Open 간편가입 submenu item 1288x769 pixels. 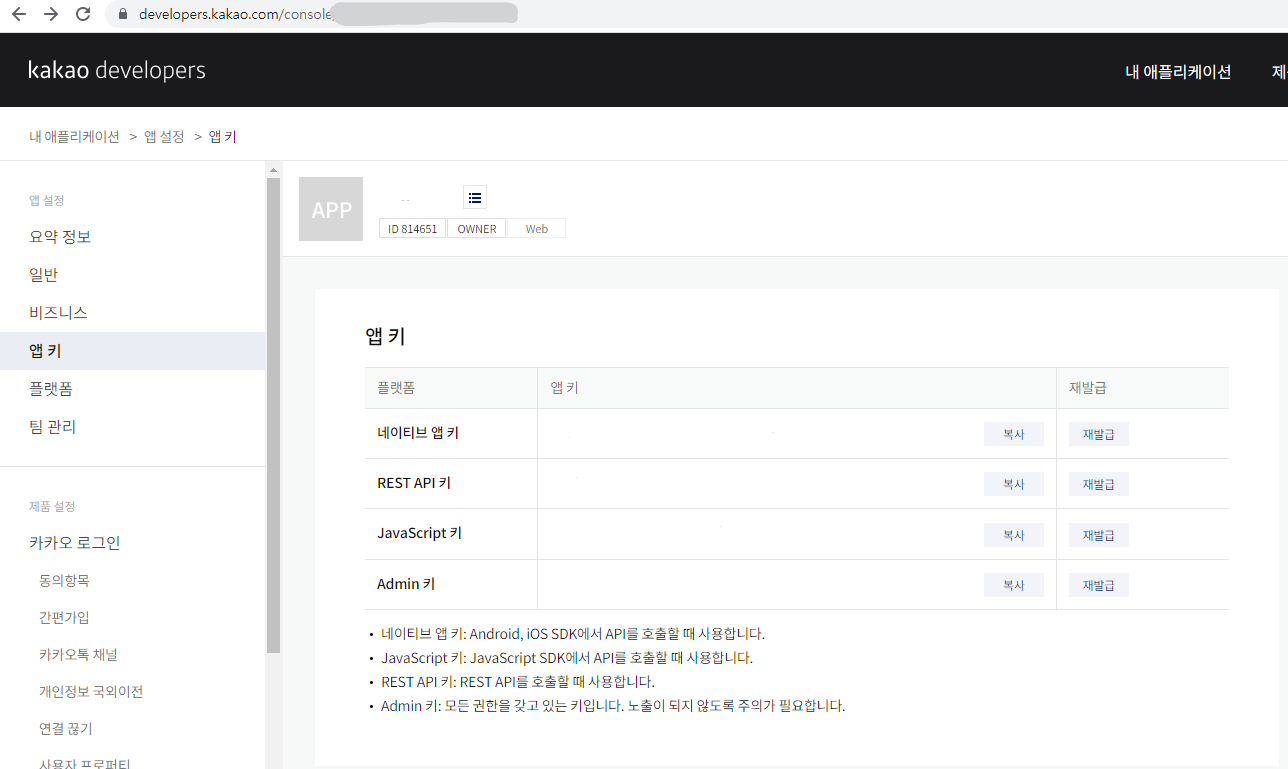coord(64,617)
